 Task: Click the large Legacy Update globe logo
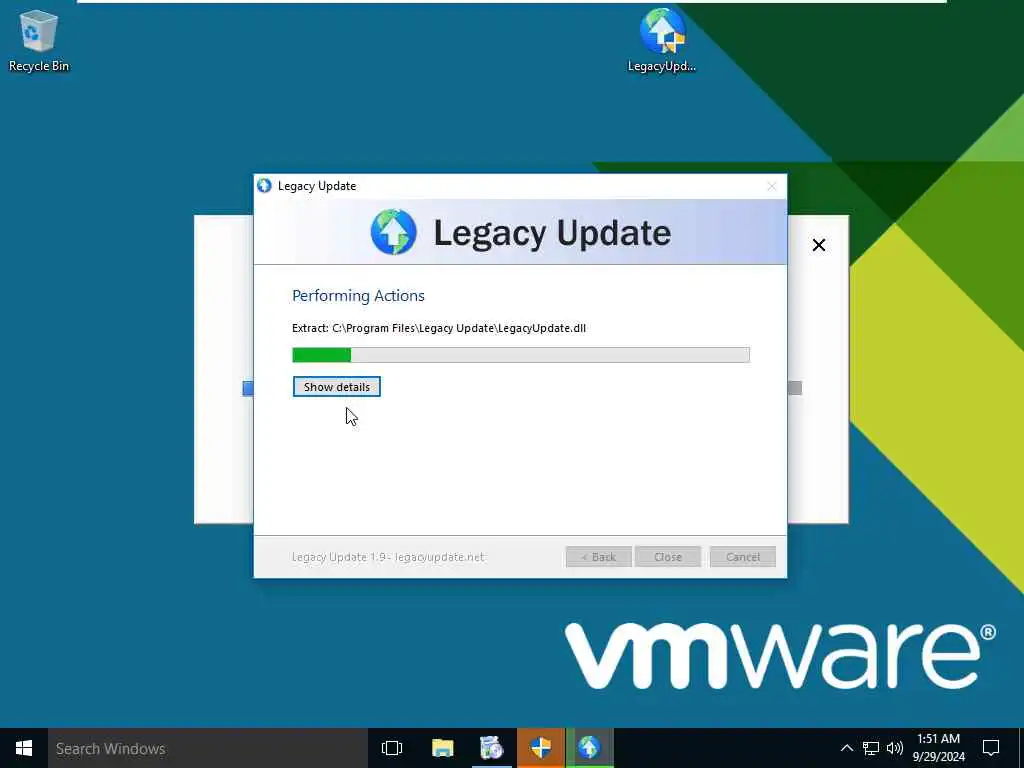click(393, 232)
